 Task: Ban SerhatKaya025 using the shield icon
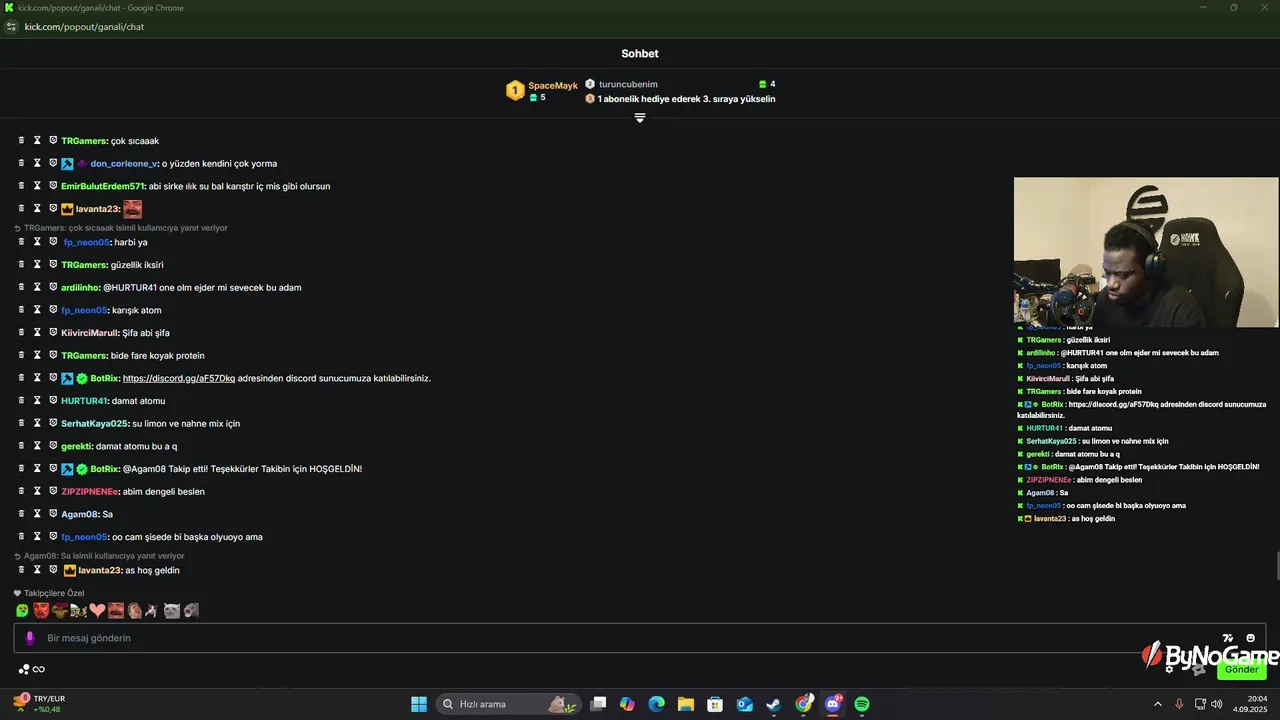click(x=53, y=423)
